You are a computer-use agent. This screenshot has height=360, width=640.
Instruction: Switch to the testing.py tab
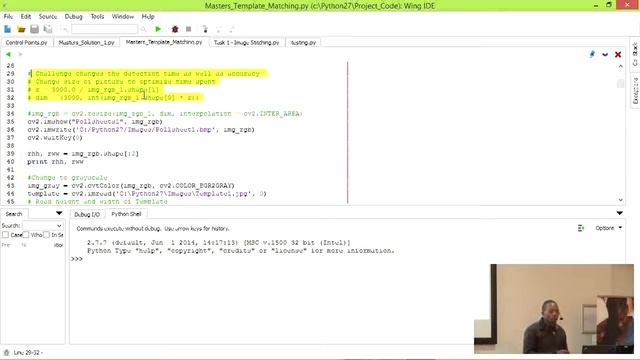pyautogui.click(x=303, y=42)
